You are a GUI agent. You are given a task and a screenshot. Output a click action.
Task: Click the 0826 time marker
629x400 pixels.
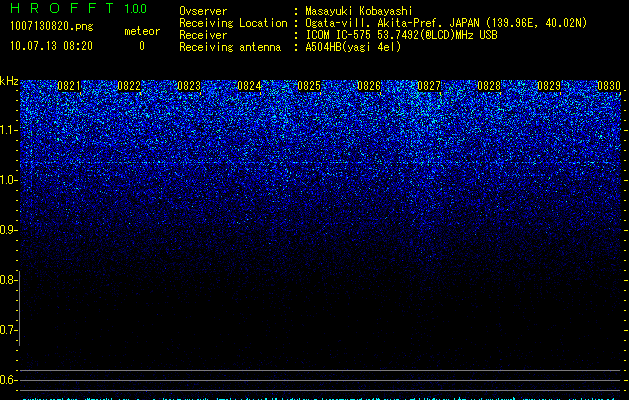pos(369,86)
